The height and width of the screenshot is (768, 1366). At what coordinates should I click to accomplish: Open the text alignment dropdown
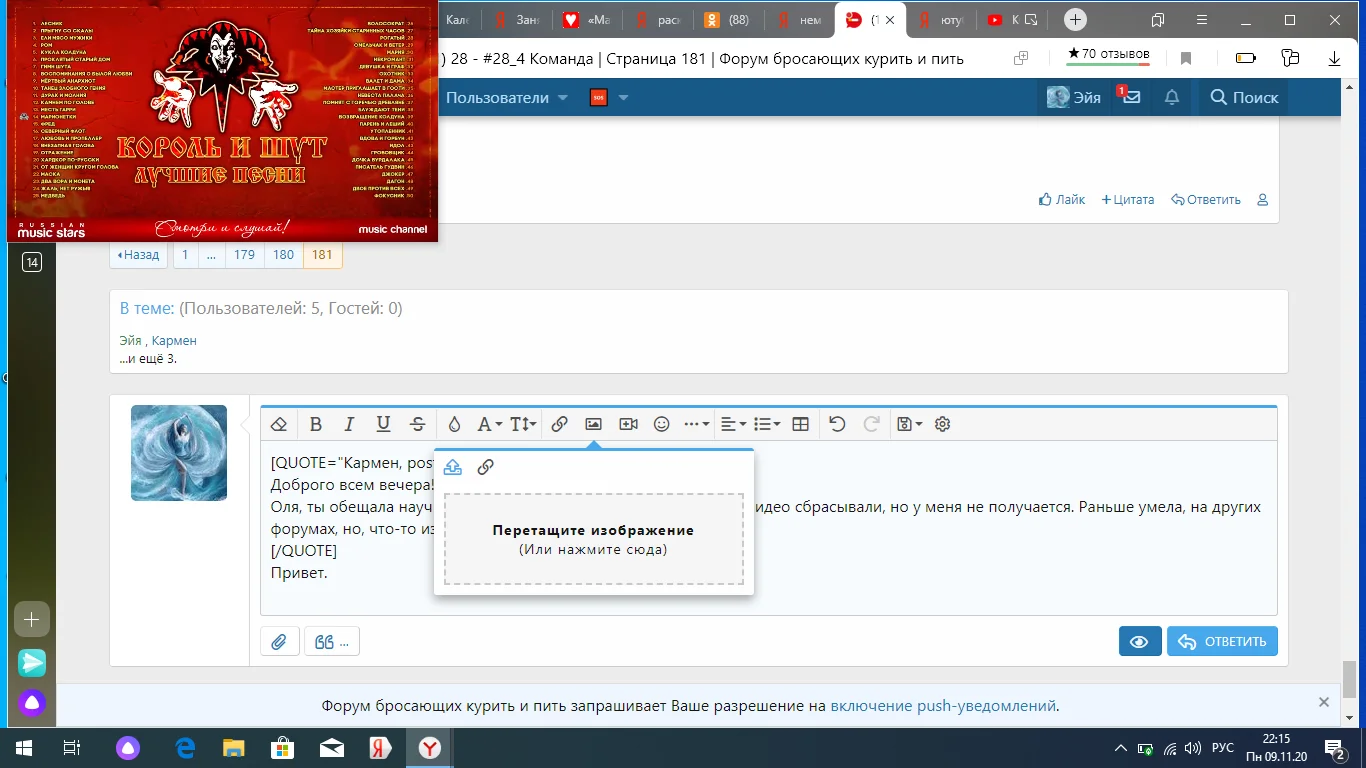(734, 423)
